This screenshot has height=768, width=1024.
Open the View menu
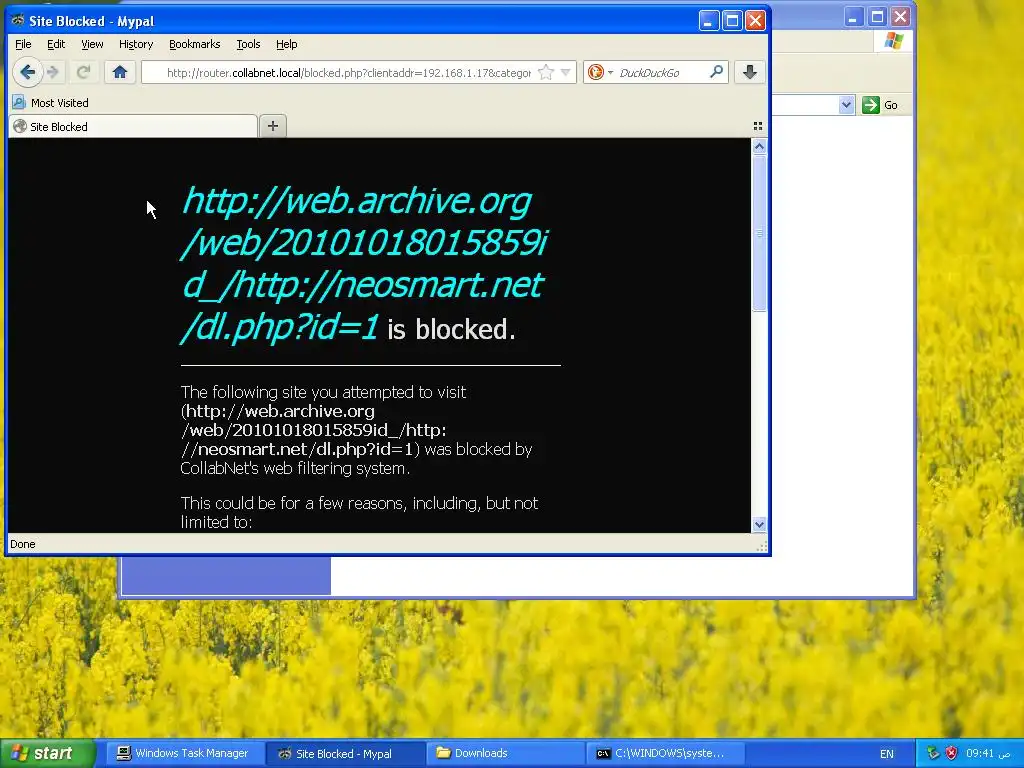(x=92, y=44)
